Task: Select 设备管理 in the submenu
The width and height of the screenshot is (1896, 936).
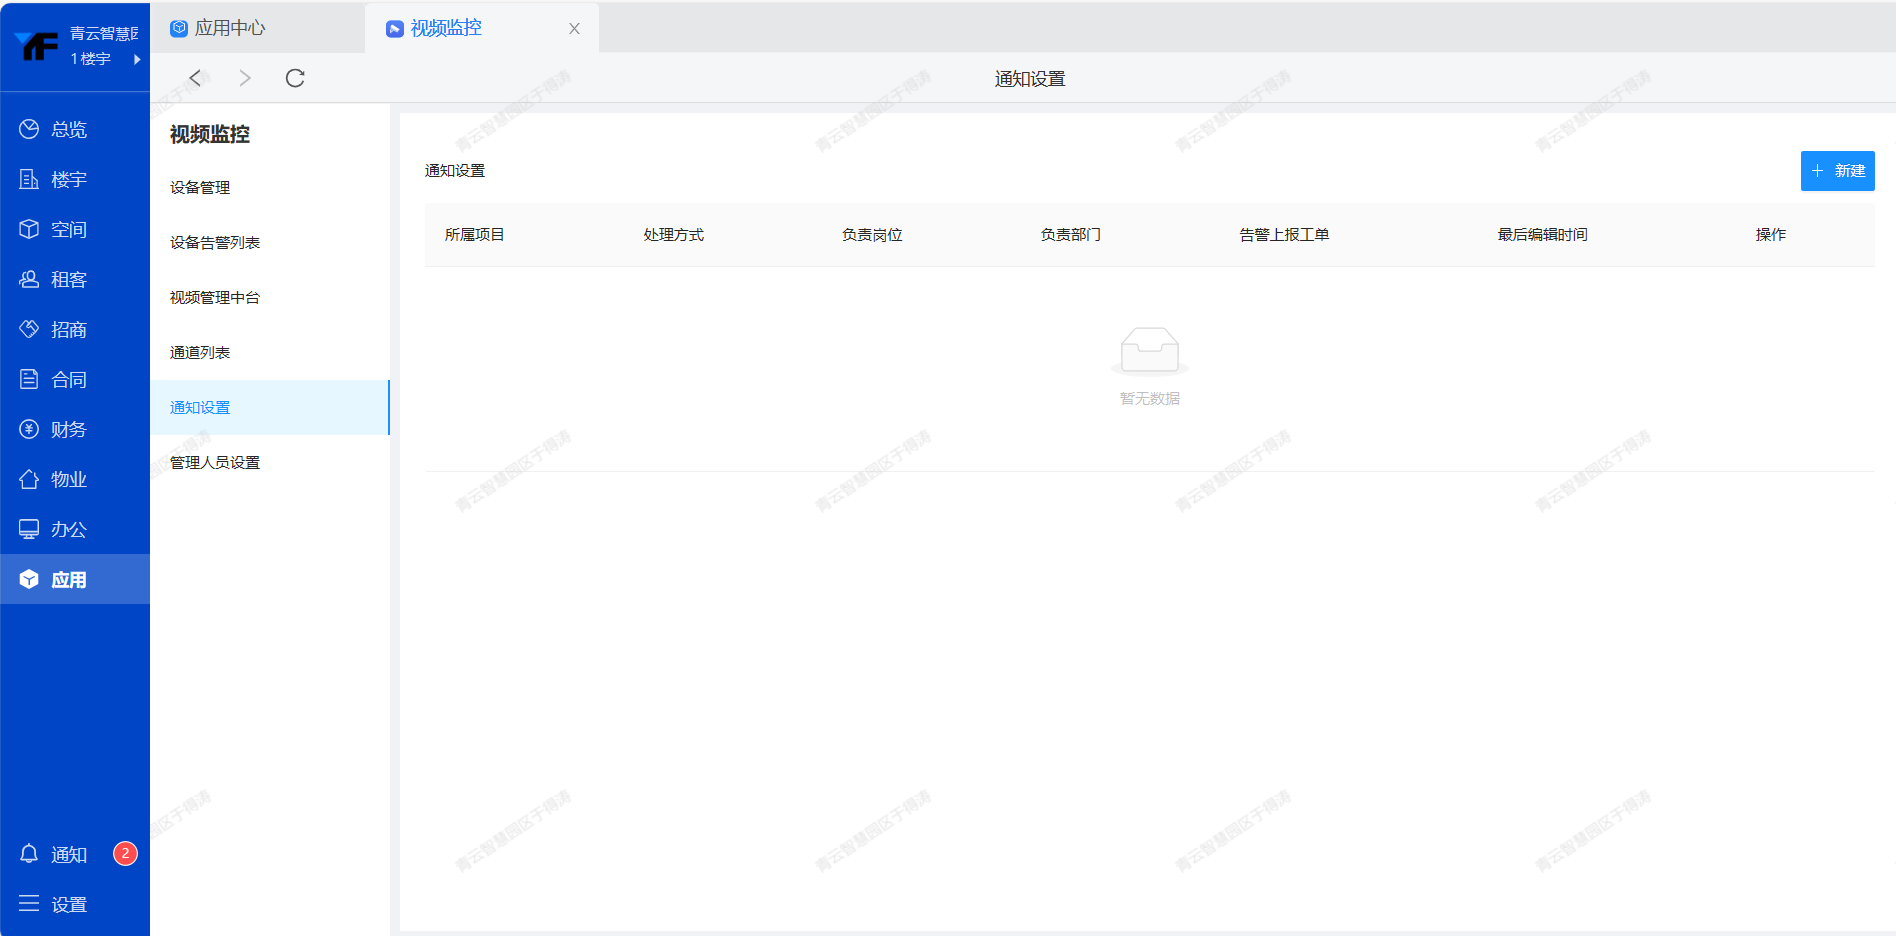Action: (x=200, y=188)
